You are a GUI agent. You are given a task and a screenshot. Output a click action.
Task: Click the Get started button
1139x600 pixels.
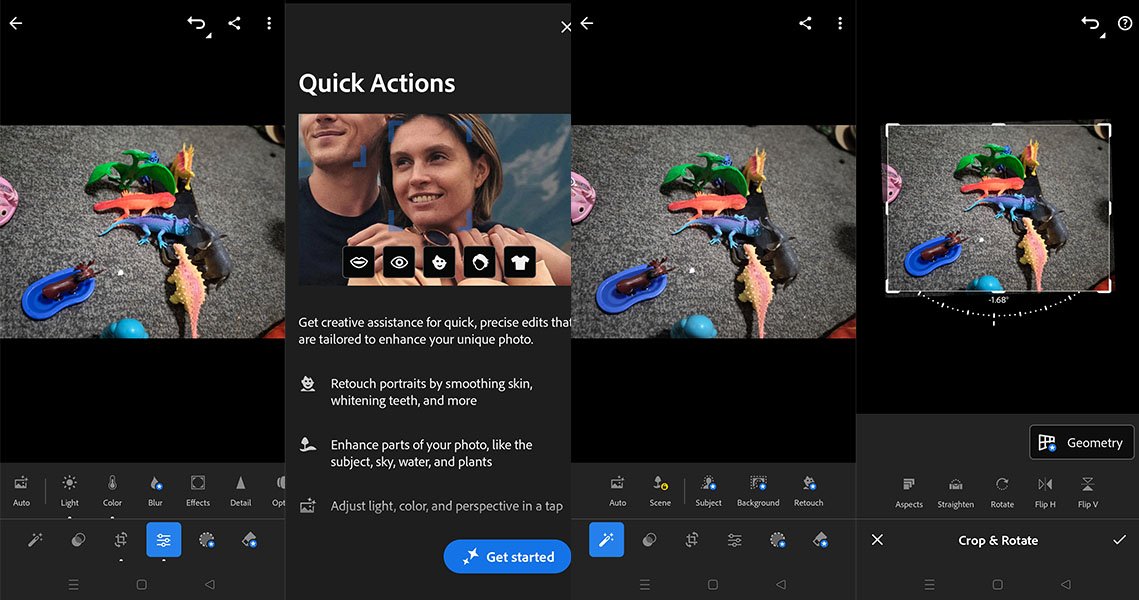pos(508,556)
